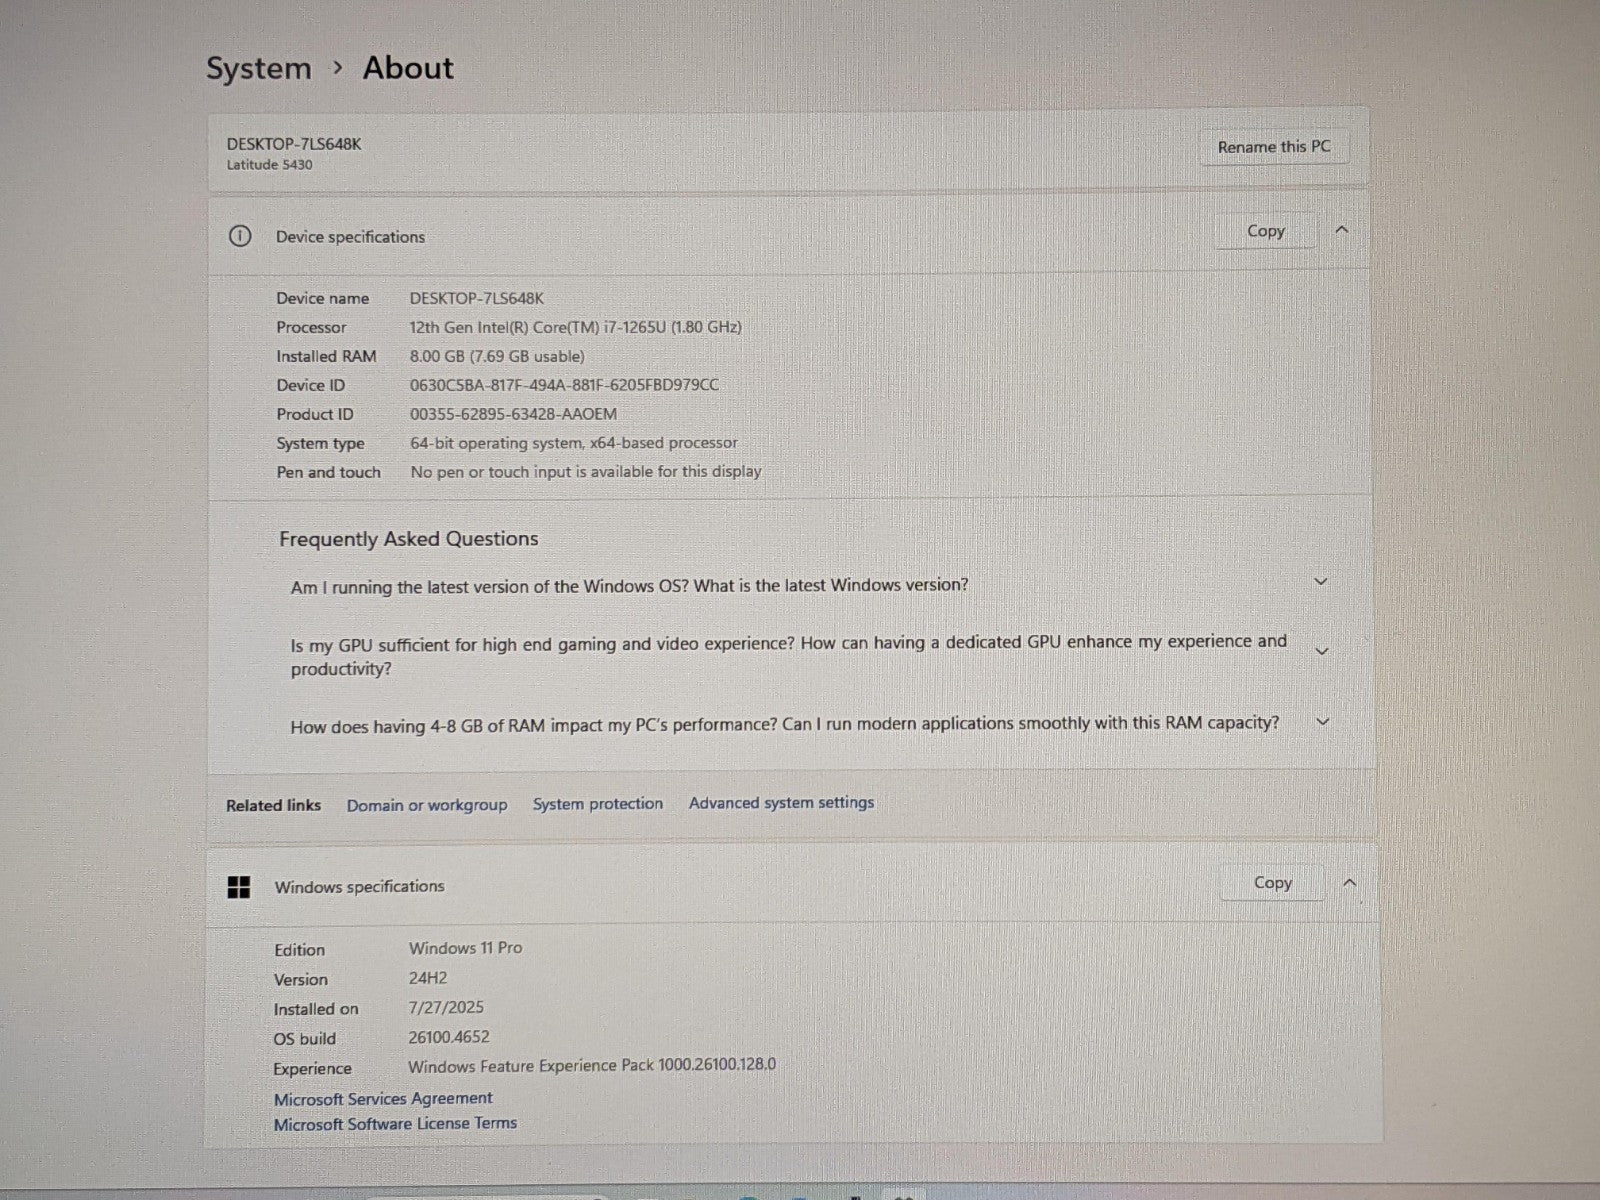Copy the Windows specifications
The height and width of the screenshot is (1200, 1600).
1272,883
